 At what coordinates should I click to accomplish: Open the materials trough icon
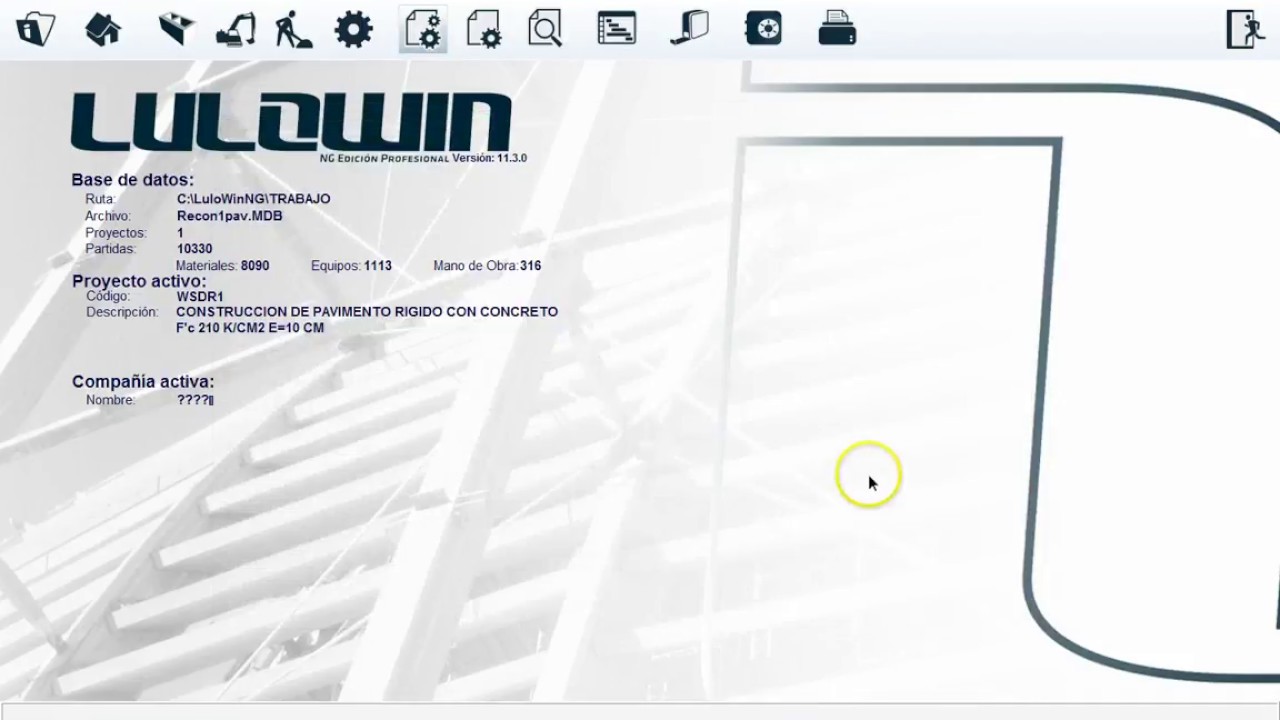[176, 29]
